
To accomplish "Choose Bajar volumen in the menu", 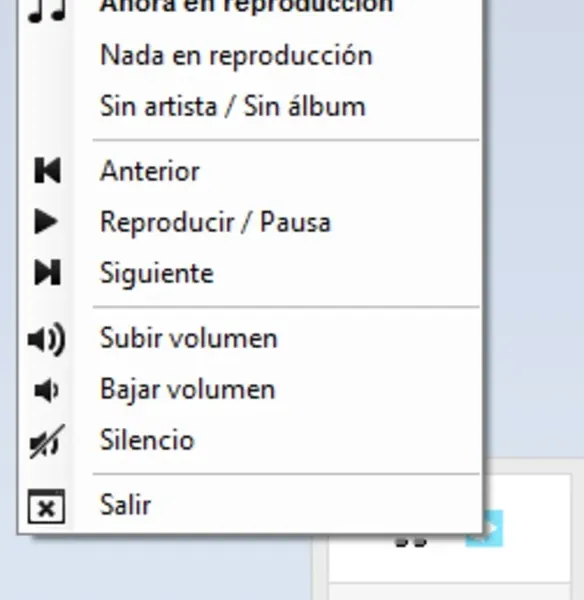I will [x=250, y=390].
